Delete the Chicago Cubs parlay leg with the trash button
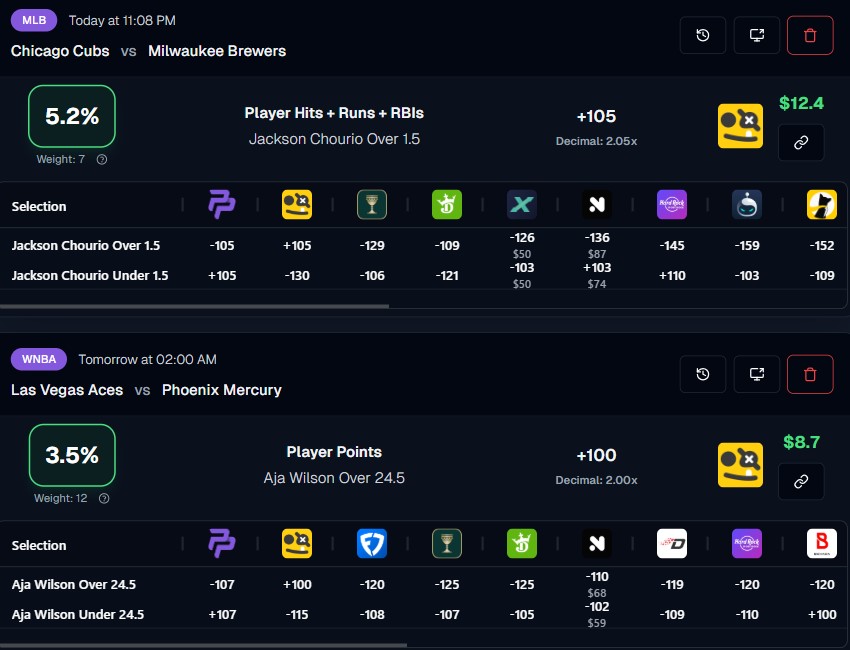The image size is (850, 650). pos(810,34)
